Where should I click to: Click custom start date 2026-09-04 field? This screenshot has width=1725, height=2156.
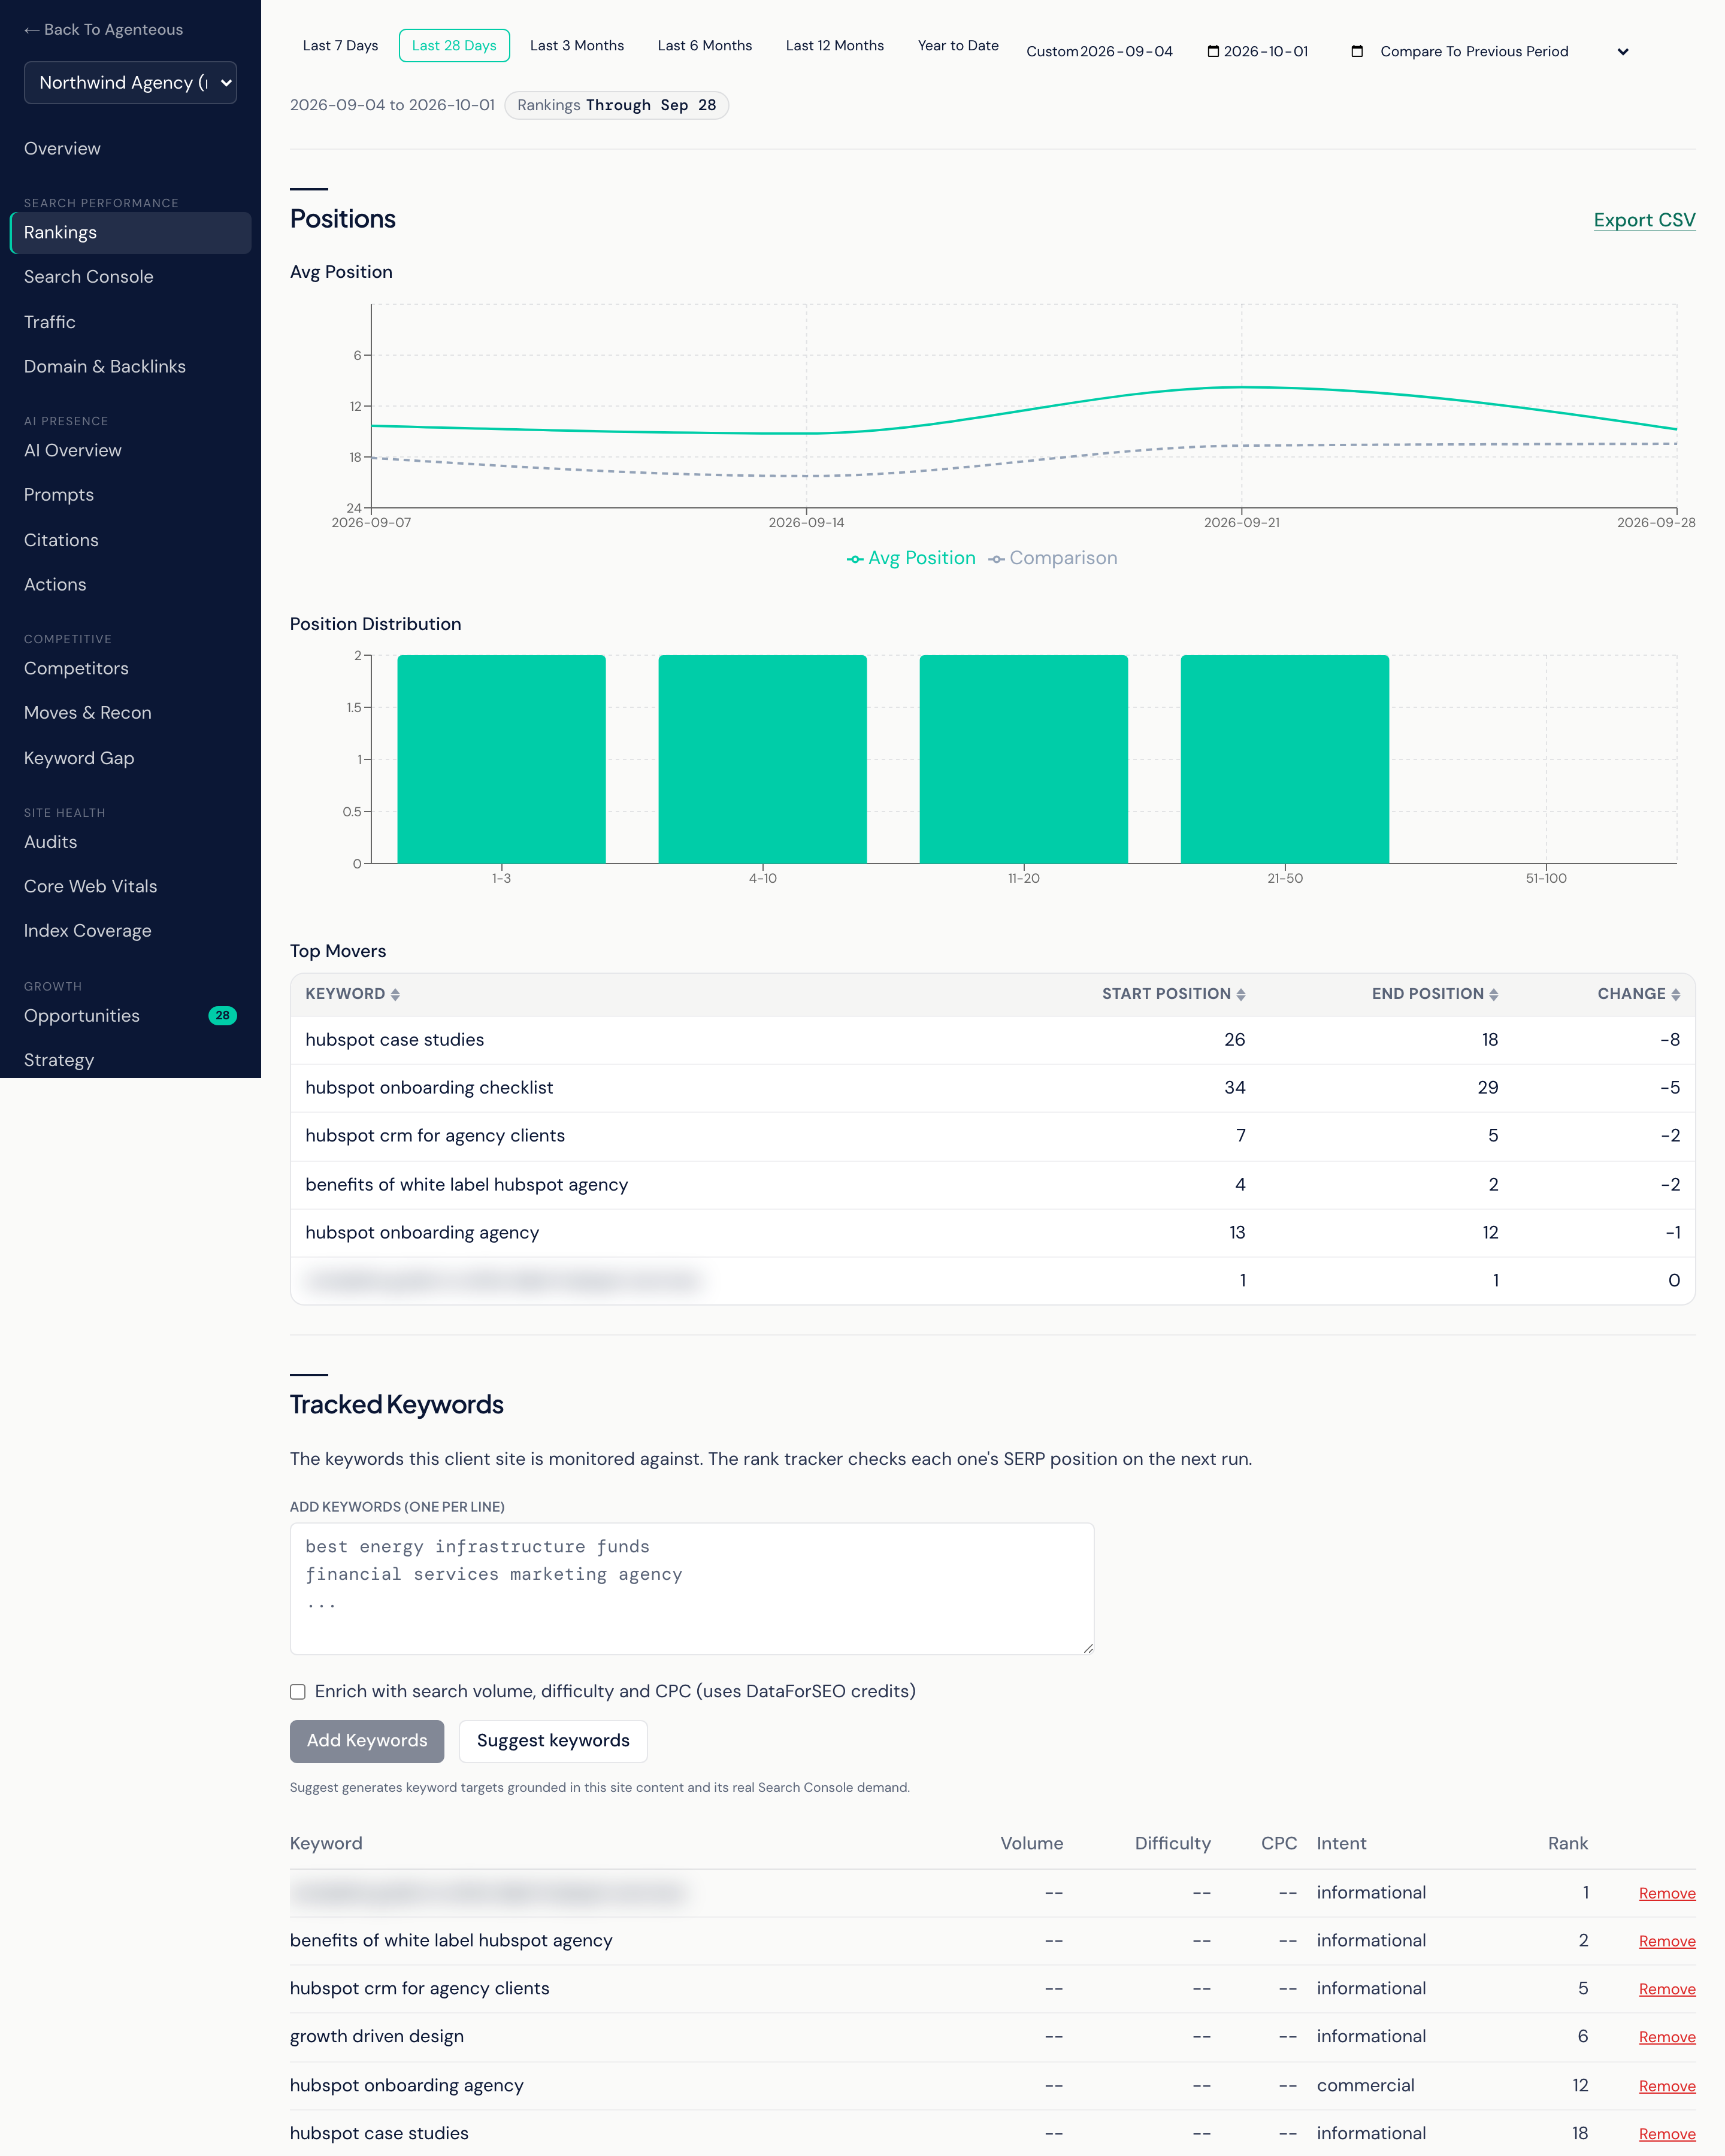coord(1149,52)
